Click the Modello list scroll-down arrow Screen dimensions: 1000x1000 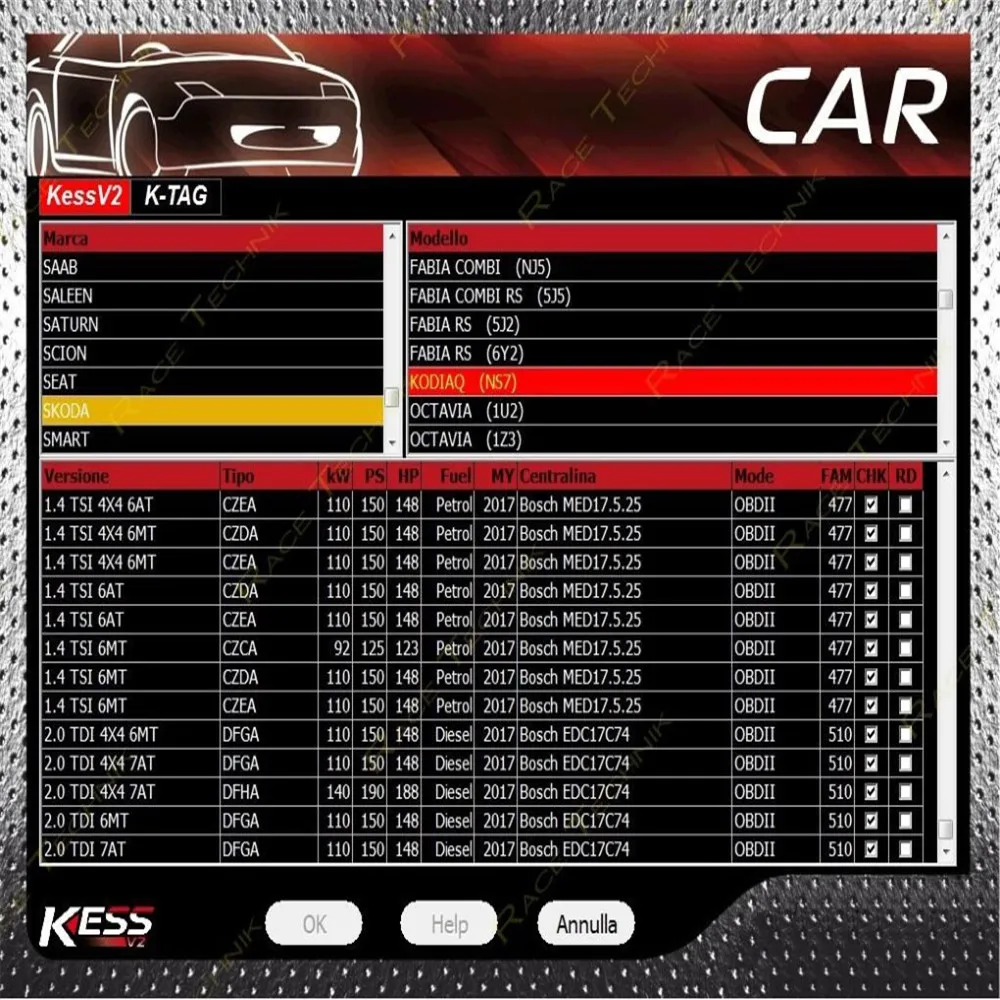coord(946,443)
